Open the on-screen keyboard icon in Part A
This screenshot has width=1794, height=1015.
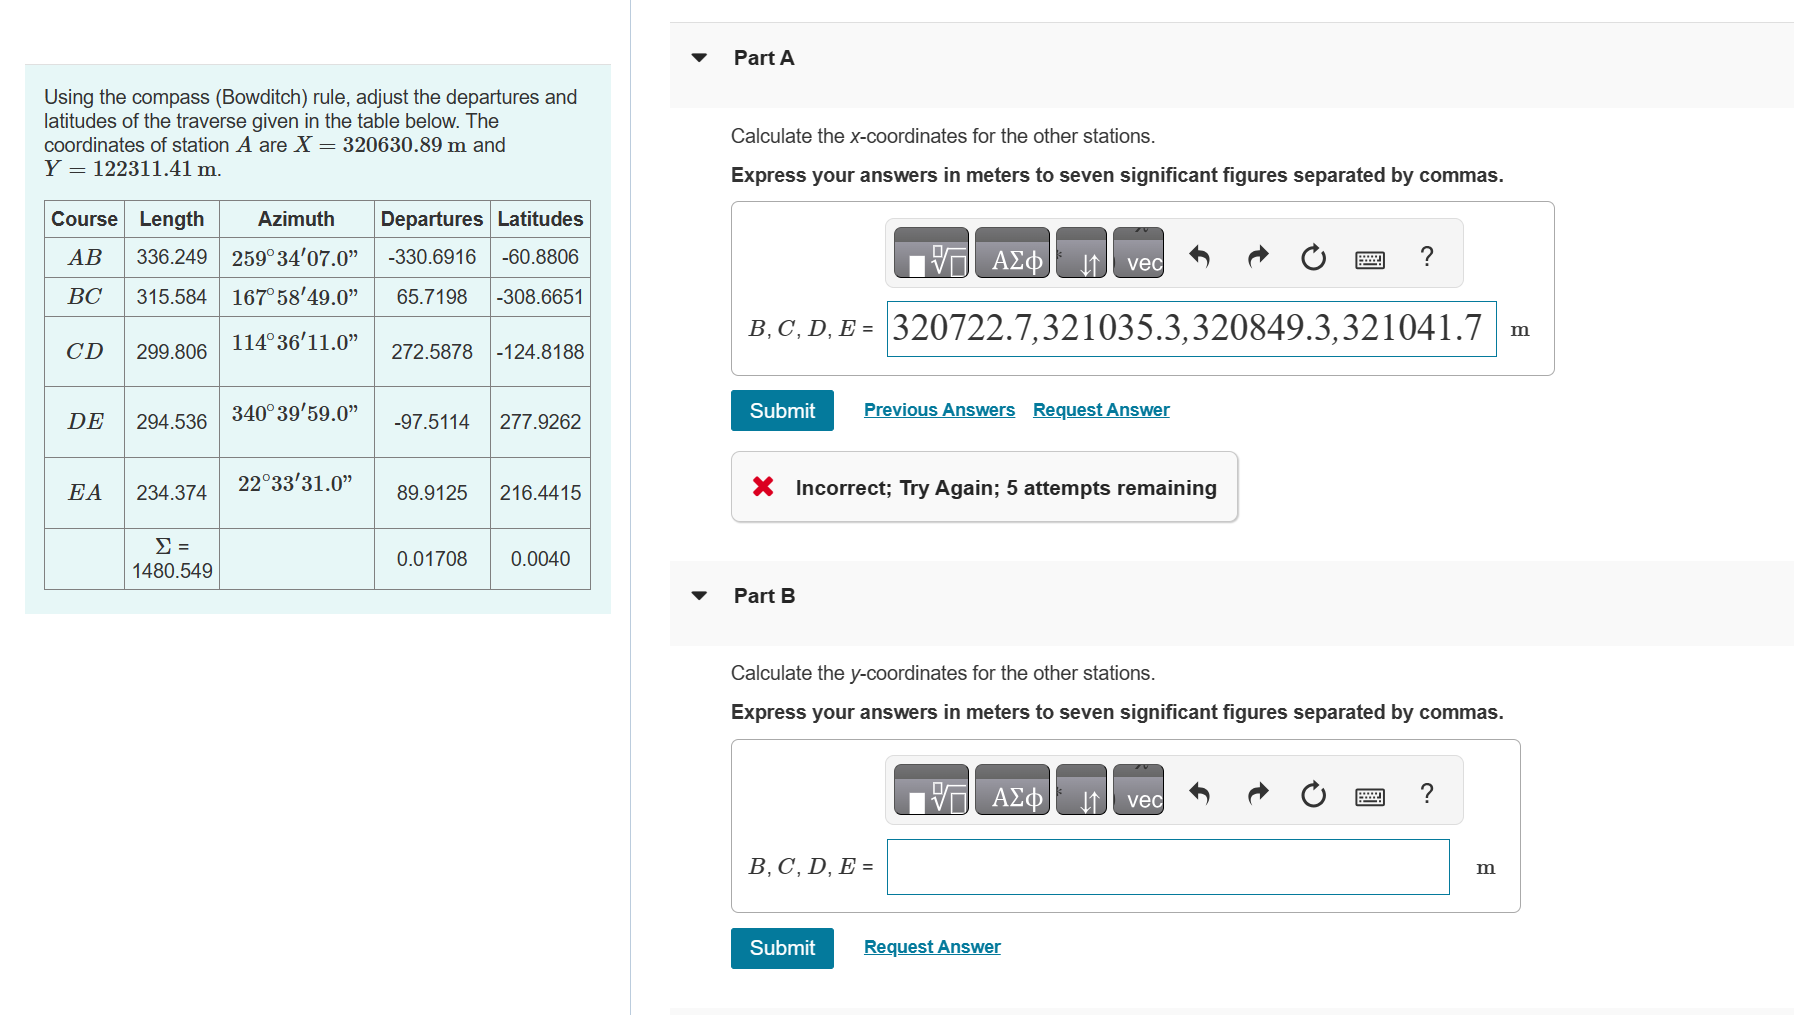[1369, 258]
